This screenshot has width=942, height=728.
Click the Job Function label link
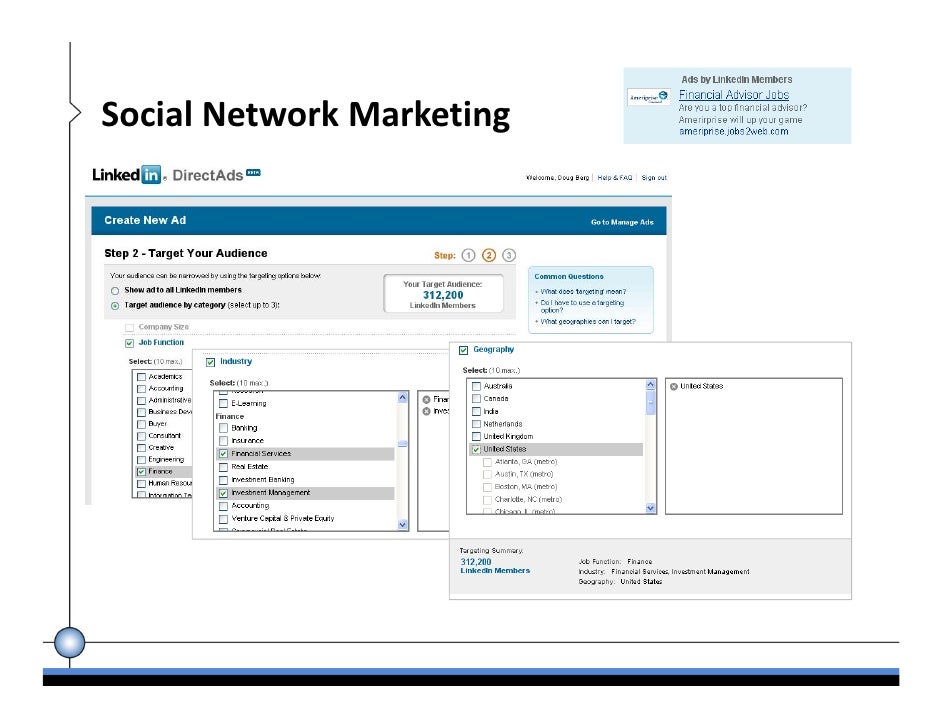coord(162,342)
